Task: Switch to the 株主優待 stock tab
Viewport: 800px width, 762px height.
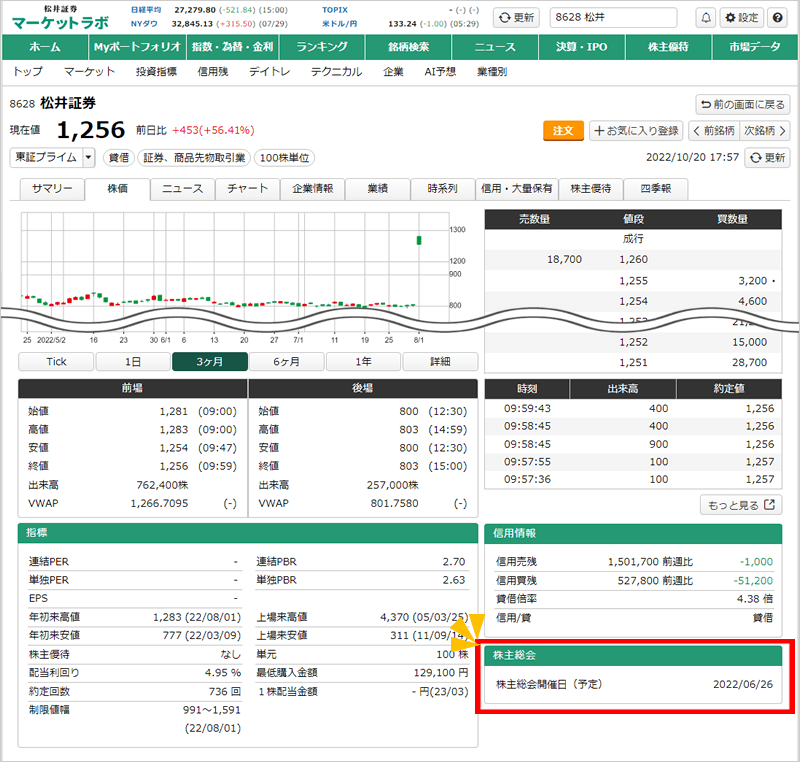Action: coord(590,189)
